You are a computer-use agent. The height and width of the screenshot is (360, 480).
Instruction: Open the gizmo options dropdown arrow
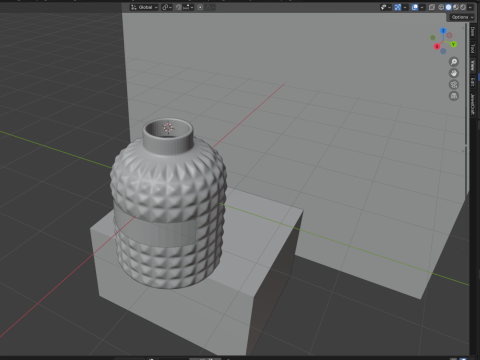405,7
